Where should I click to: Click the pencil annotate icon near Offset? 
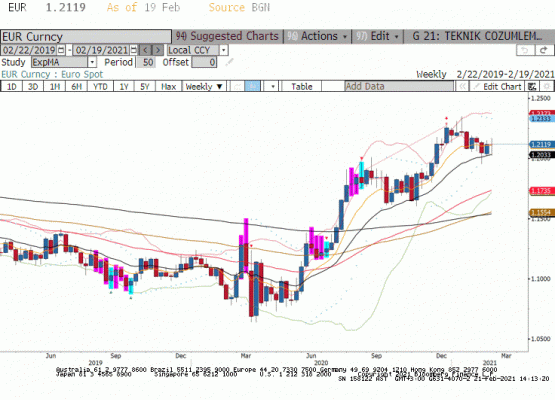point(229,62)
